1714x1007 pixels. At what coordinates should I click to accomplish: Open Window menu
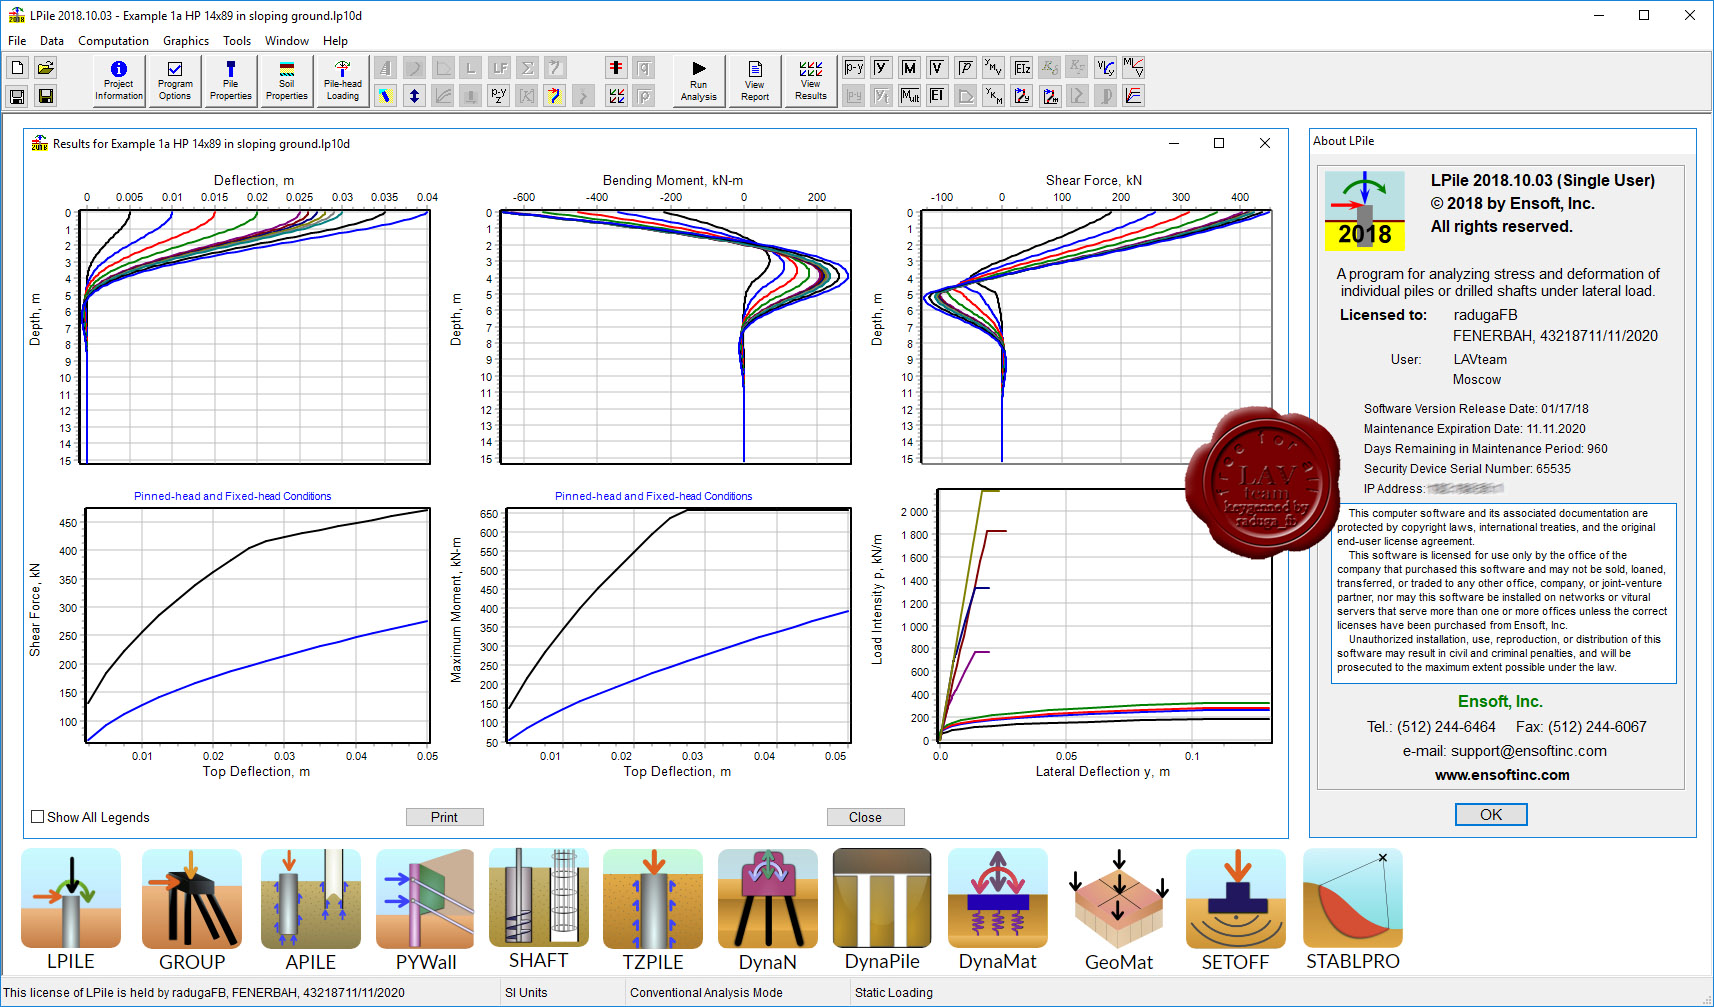coord(287,41)
